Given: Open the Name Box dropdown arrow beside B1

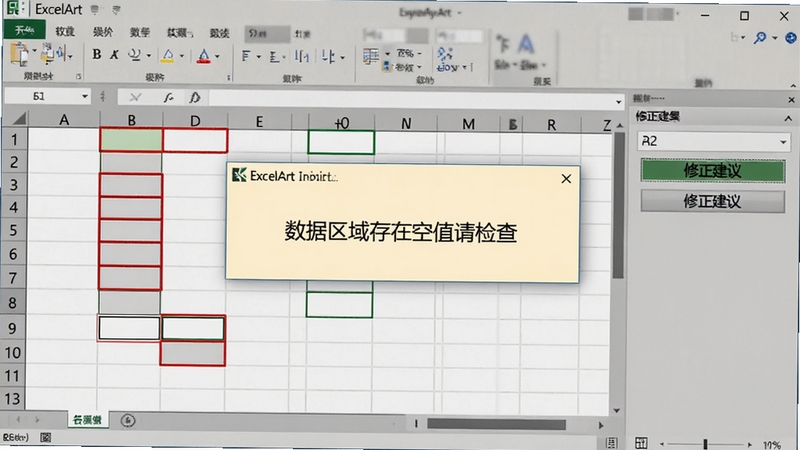Looking at the screenshot, I should coord(85,96).
